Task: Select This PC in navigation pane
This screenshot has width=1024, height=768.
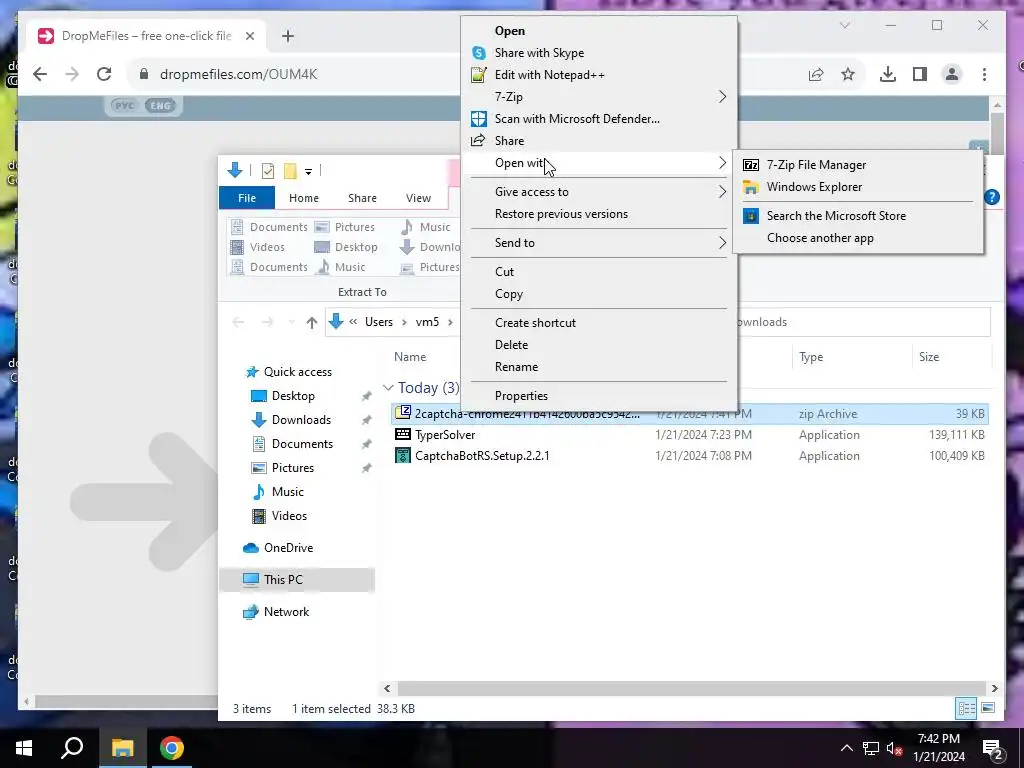Action: pyautogui.click(x=283, y=580)
